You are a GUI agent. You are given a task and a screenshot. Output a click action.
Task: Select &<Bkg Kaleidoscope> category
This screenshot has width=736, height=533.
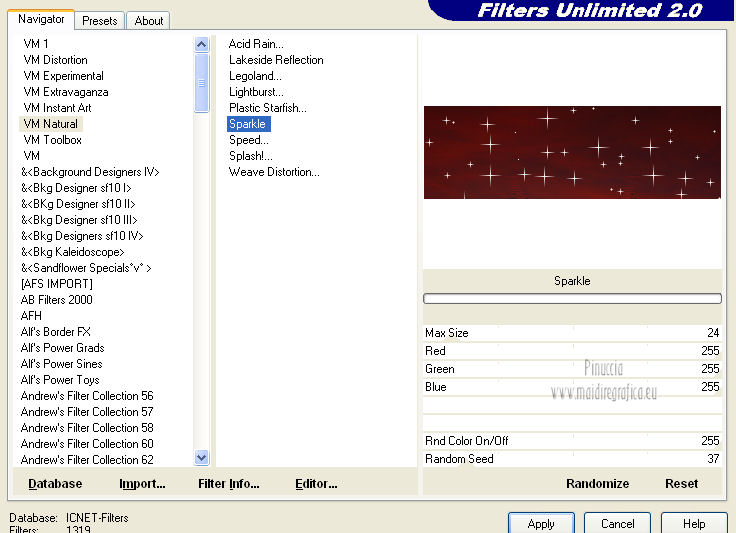pyautogui.click(x=73, y=252)
